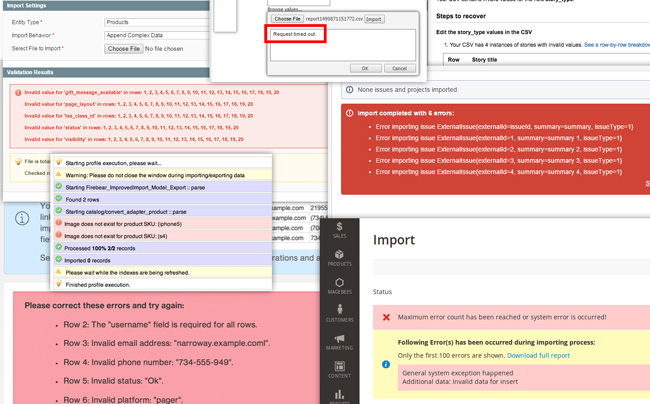
Task: Open Content section in dark sidebar
Action: [x=340, y=370]
